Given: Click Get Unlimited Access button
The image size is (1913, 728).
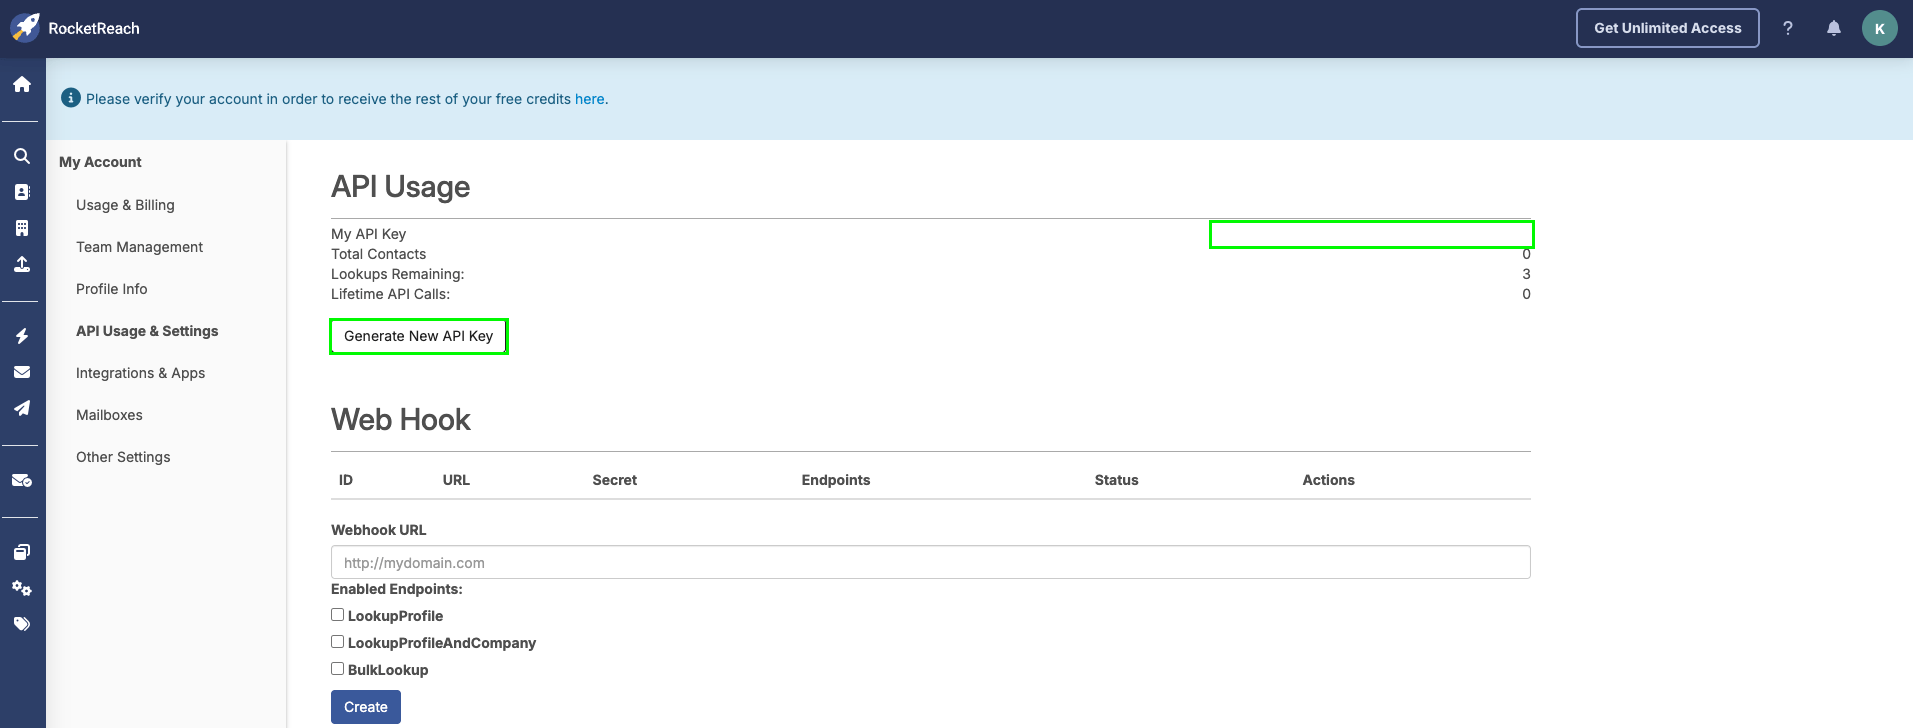Looking at the screenshot, I should 1668,28.
